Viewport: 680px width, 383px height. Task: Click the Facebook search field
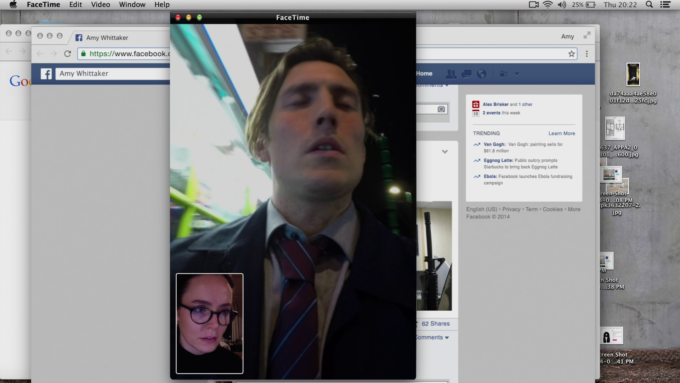point(113,74)
